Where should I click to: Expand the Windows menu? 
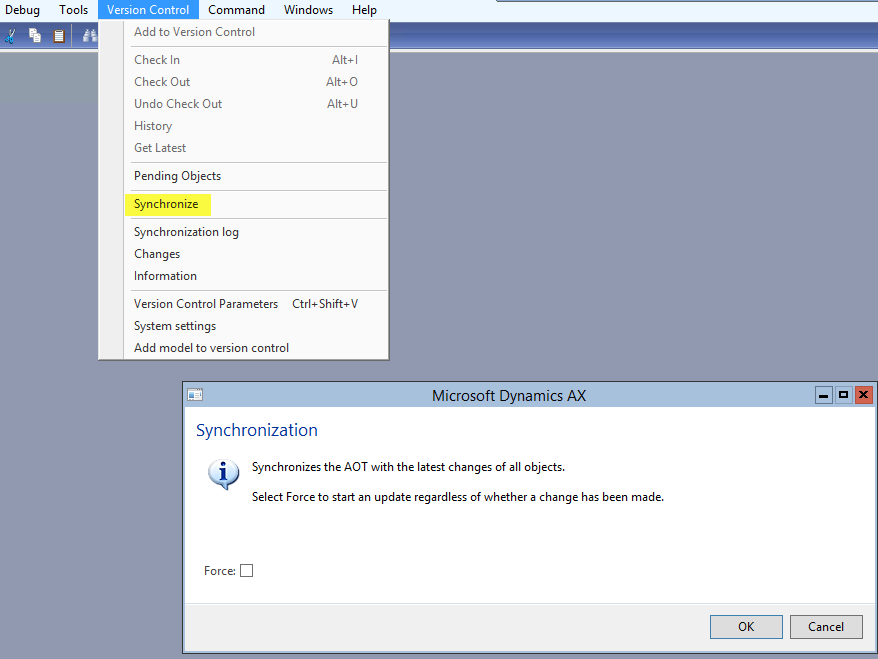(x=308, y=10)
